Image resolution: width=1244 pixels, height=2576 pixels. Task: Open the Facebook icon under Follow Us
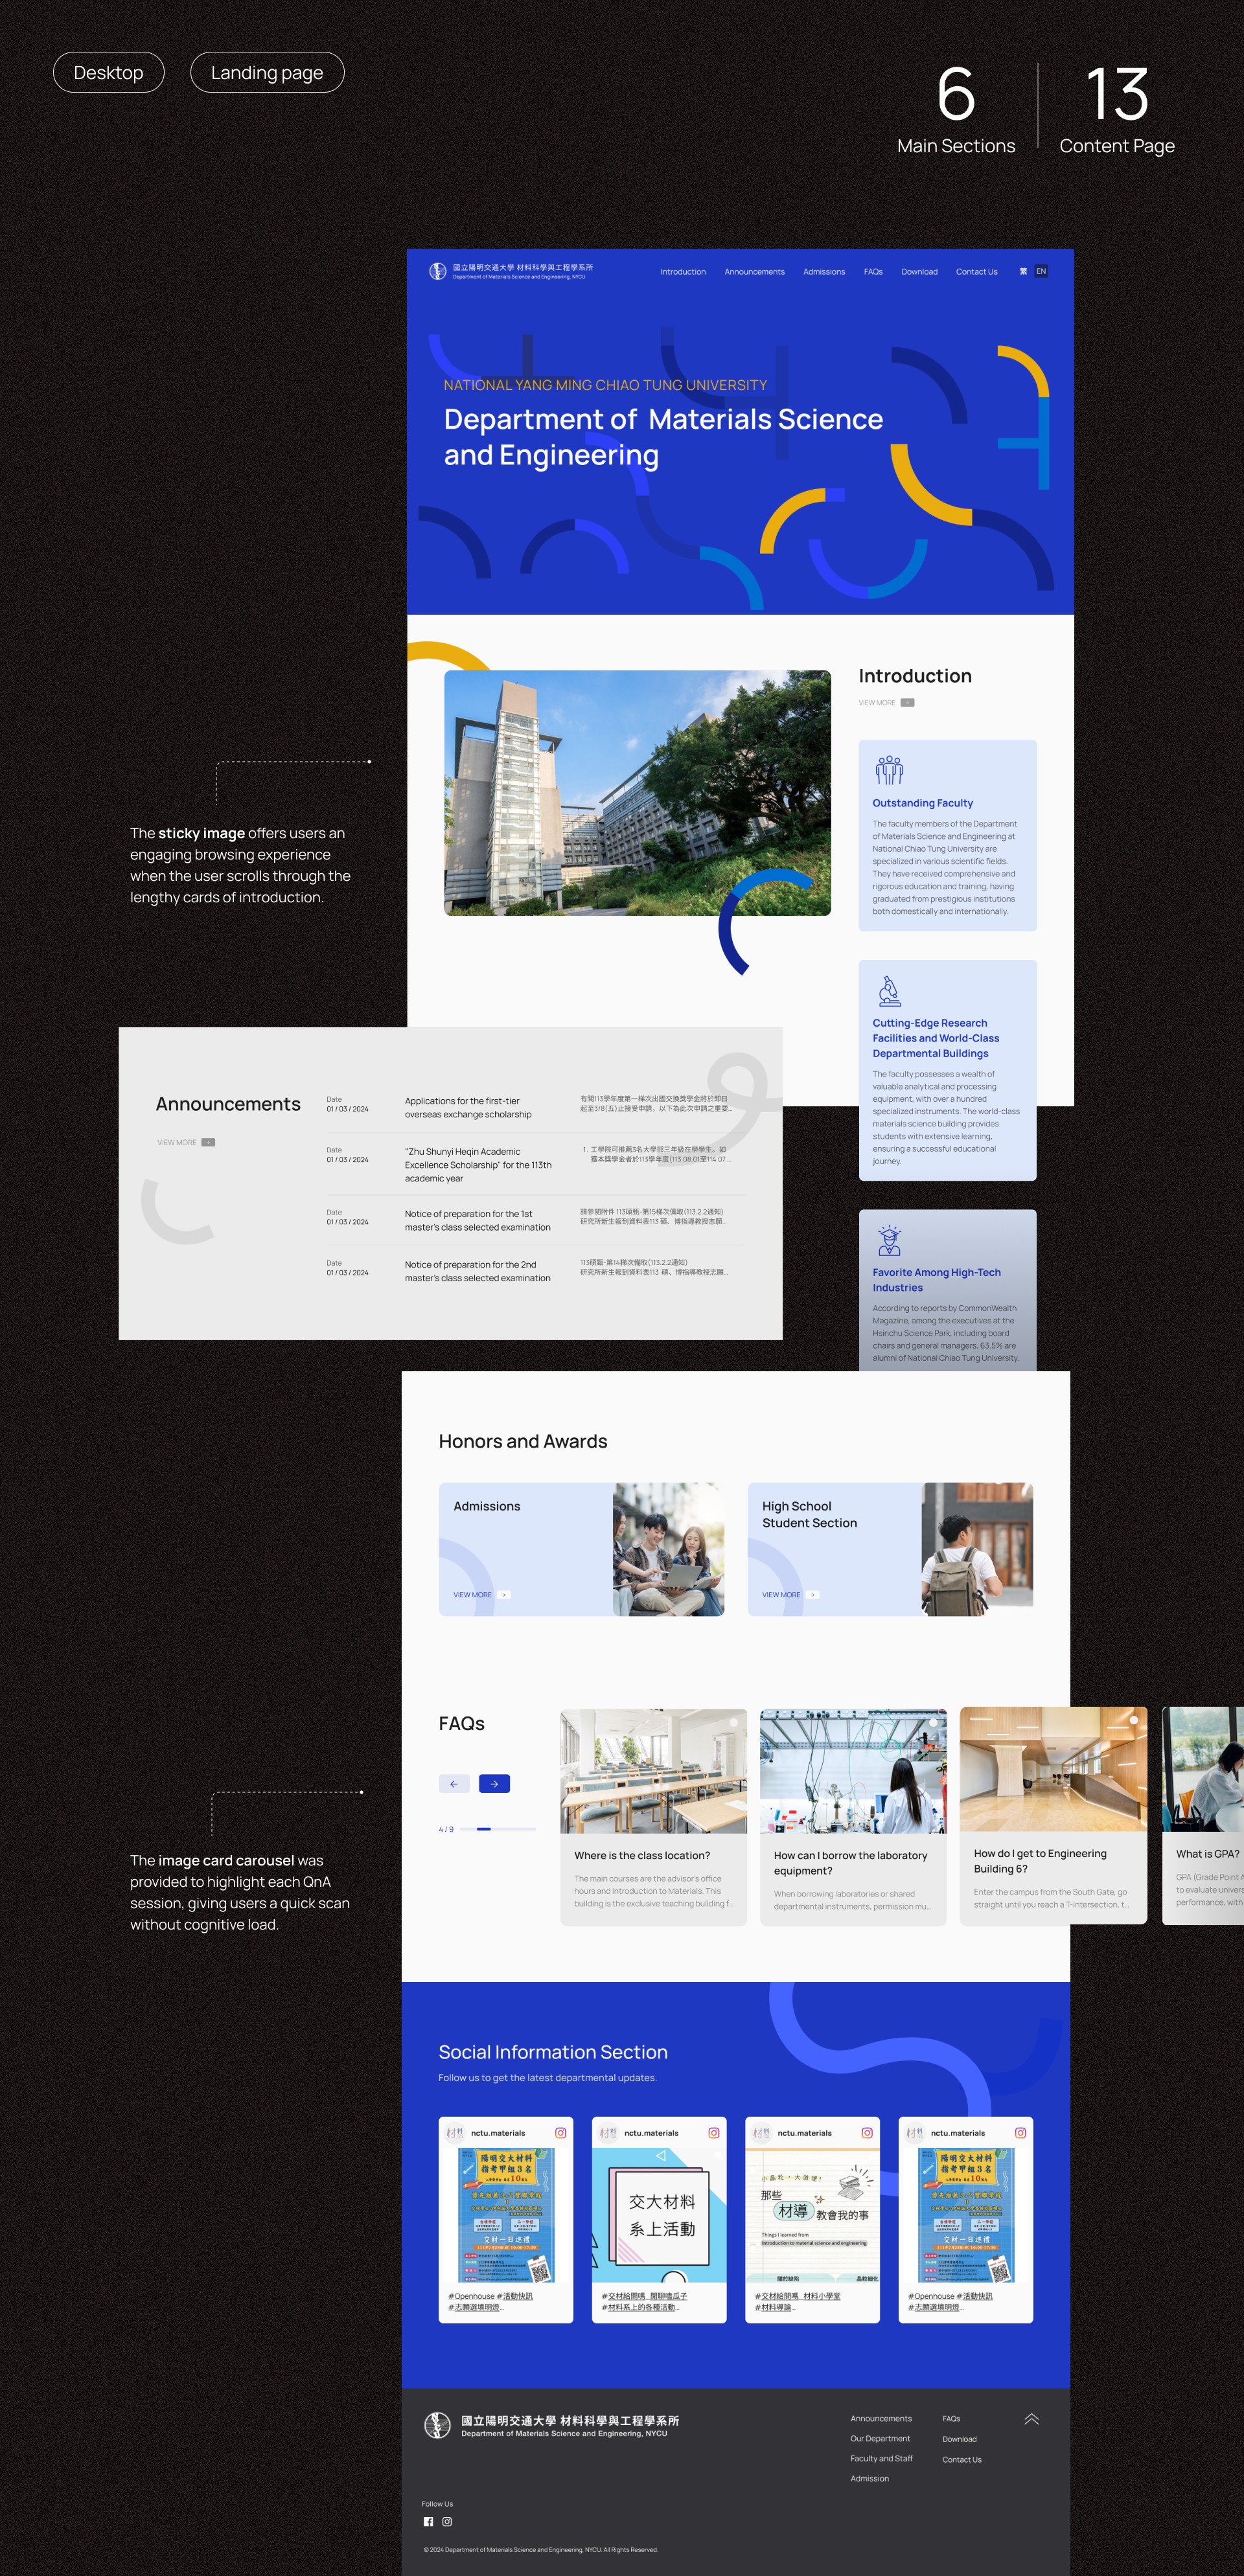click(428, 2522)
